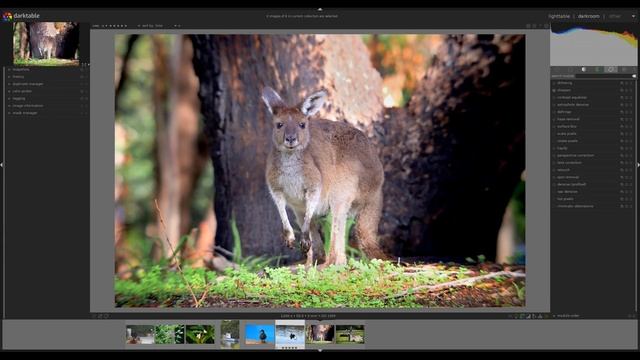Expand the history panel
The width and height of the screenshot is (640, 360).
[x=18, y=77]
